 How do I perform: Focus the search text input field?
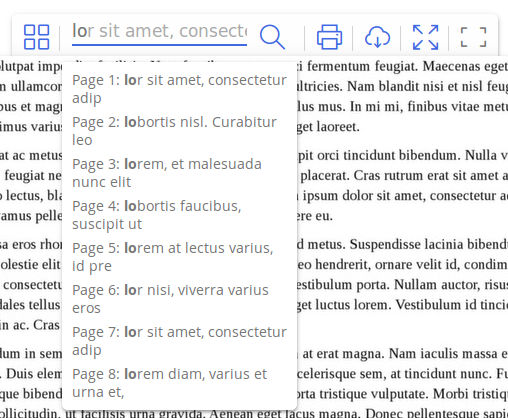[159, 32]
